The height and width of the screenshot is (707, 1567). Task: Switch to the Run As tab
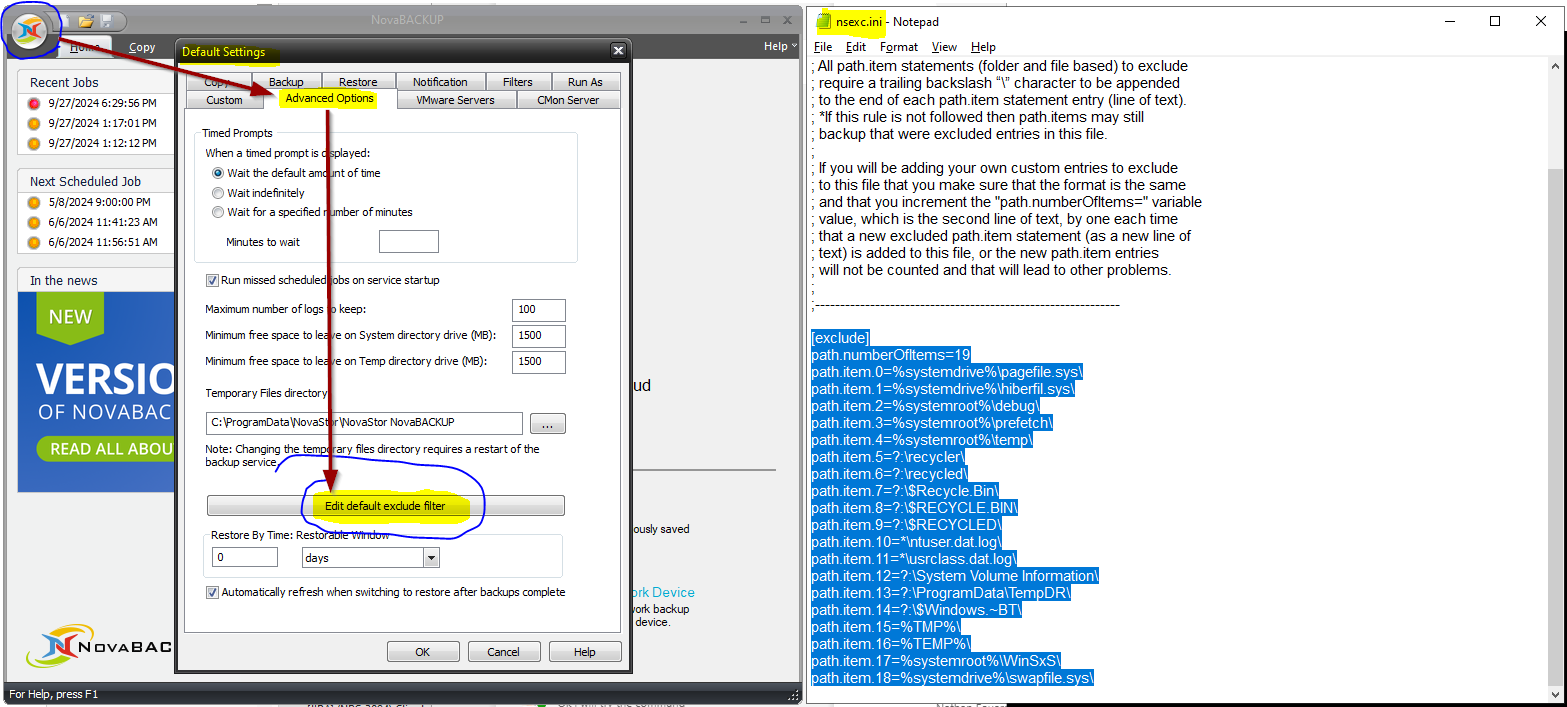tap(585, 82)
